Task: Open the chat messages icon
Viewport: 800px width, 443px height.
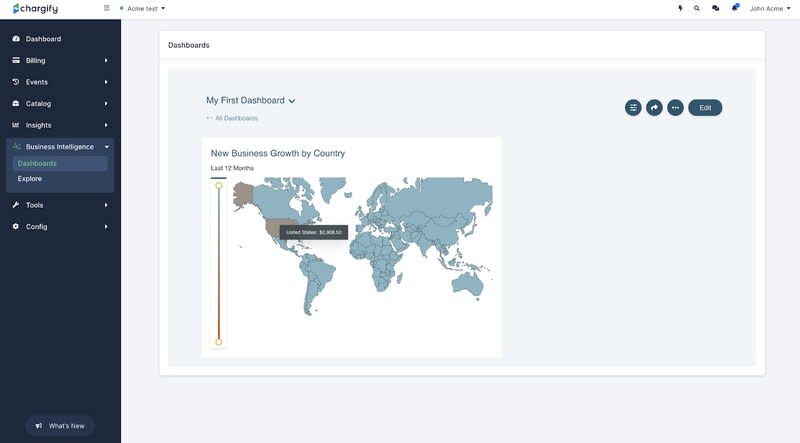Action: (x=715, y=8)
